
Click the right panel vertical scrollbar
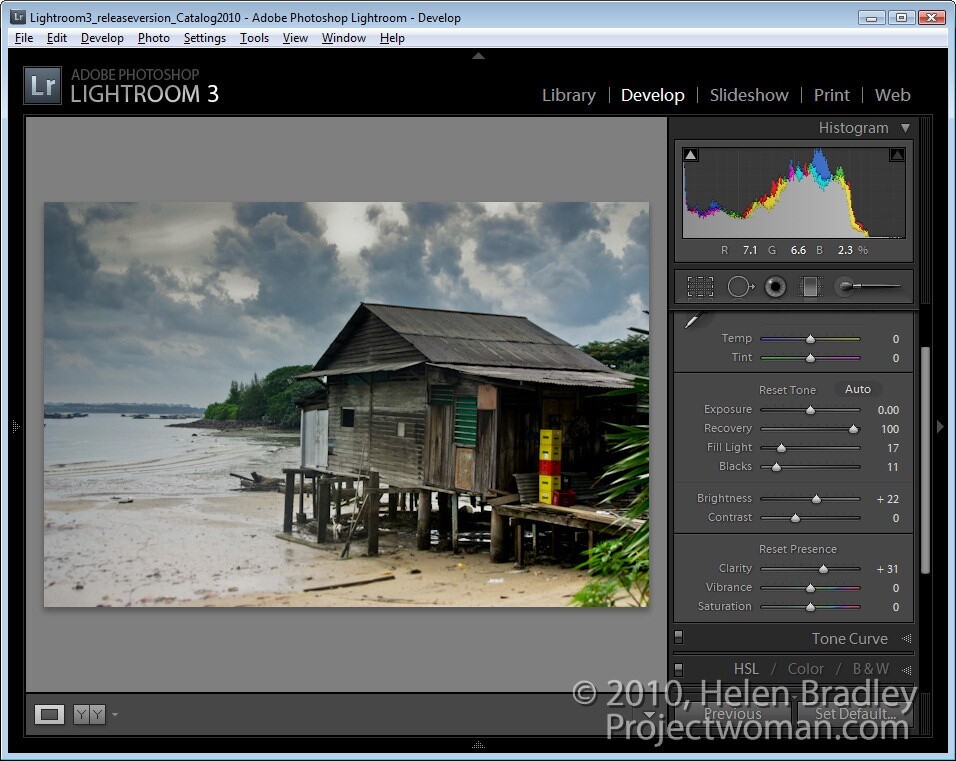pos(925,460)
